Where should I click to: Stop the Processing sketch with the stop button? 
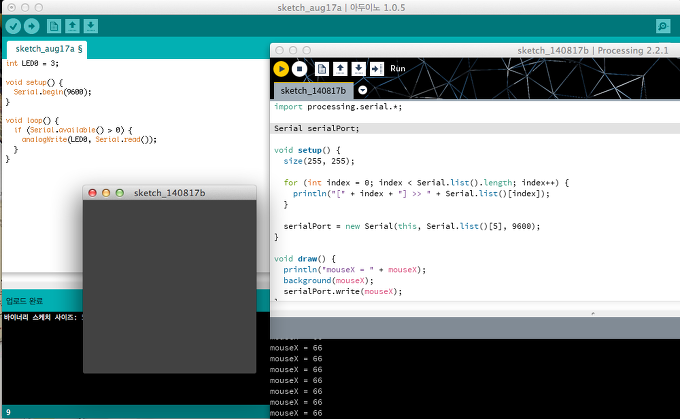pos(299,69)
